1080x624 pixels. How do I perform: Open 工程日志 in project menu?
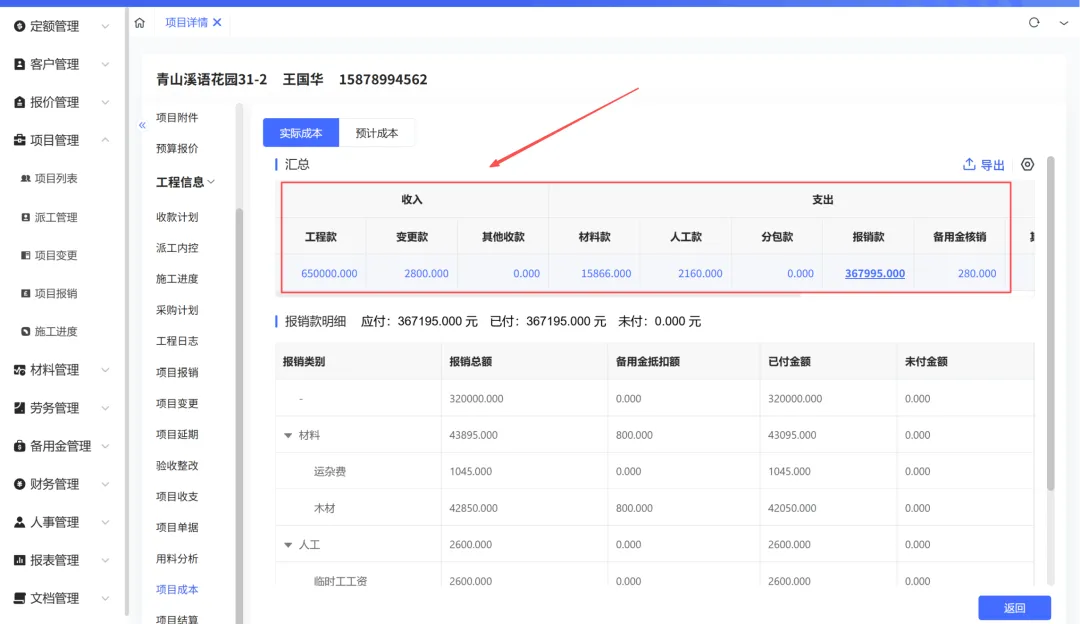[x=177, y=341]
